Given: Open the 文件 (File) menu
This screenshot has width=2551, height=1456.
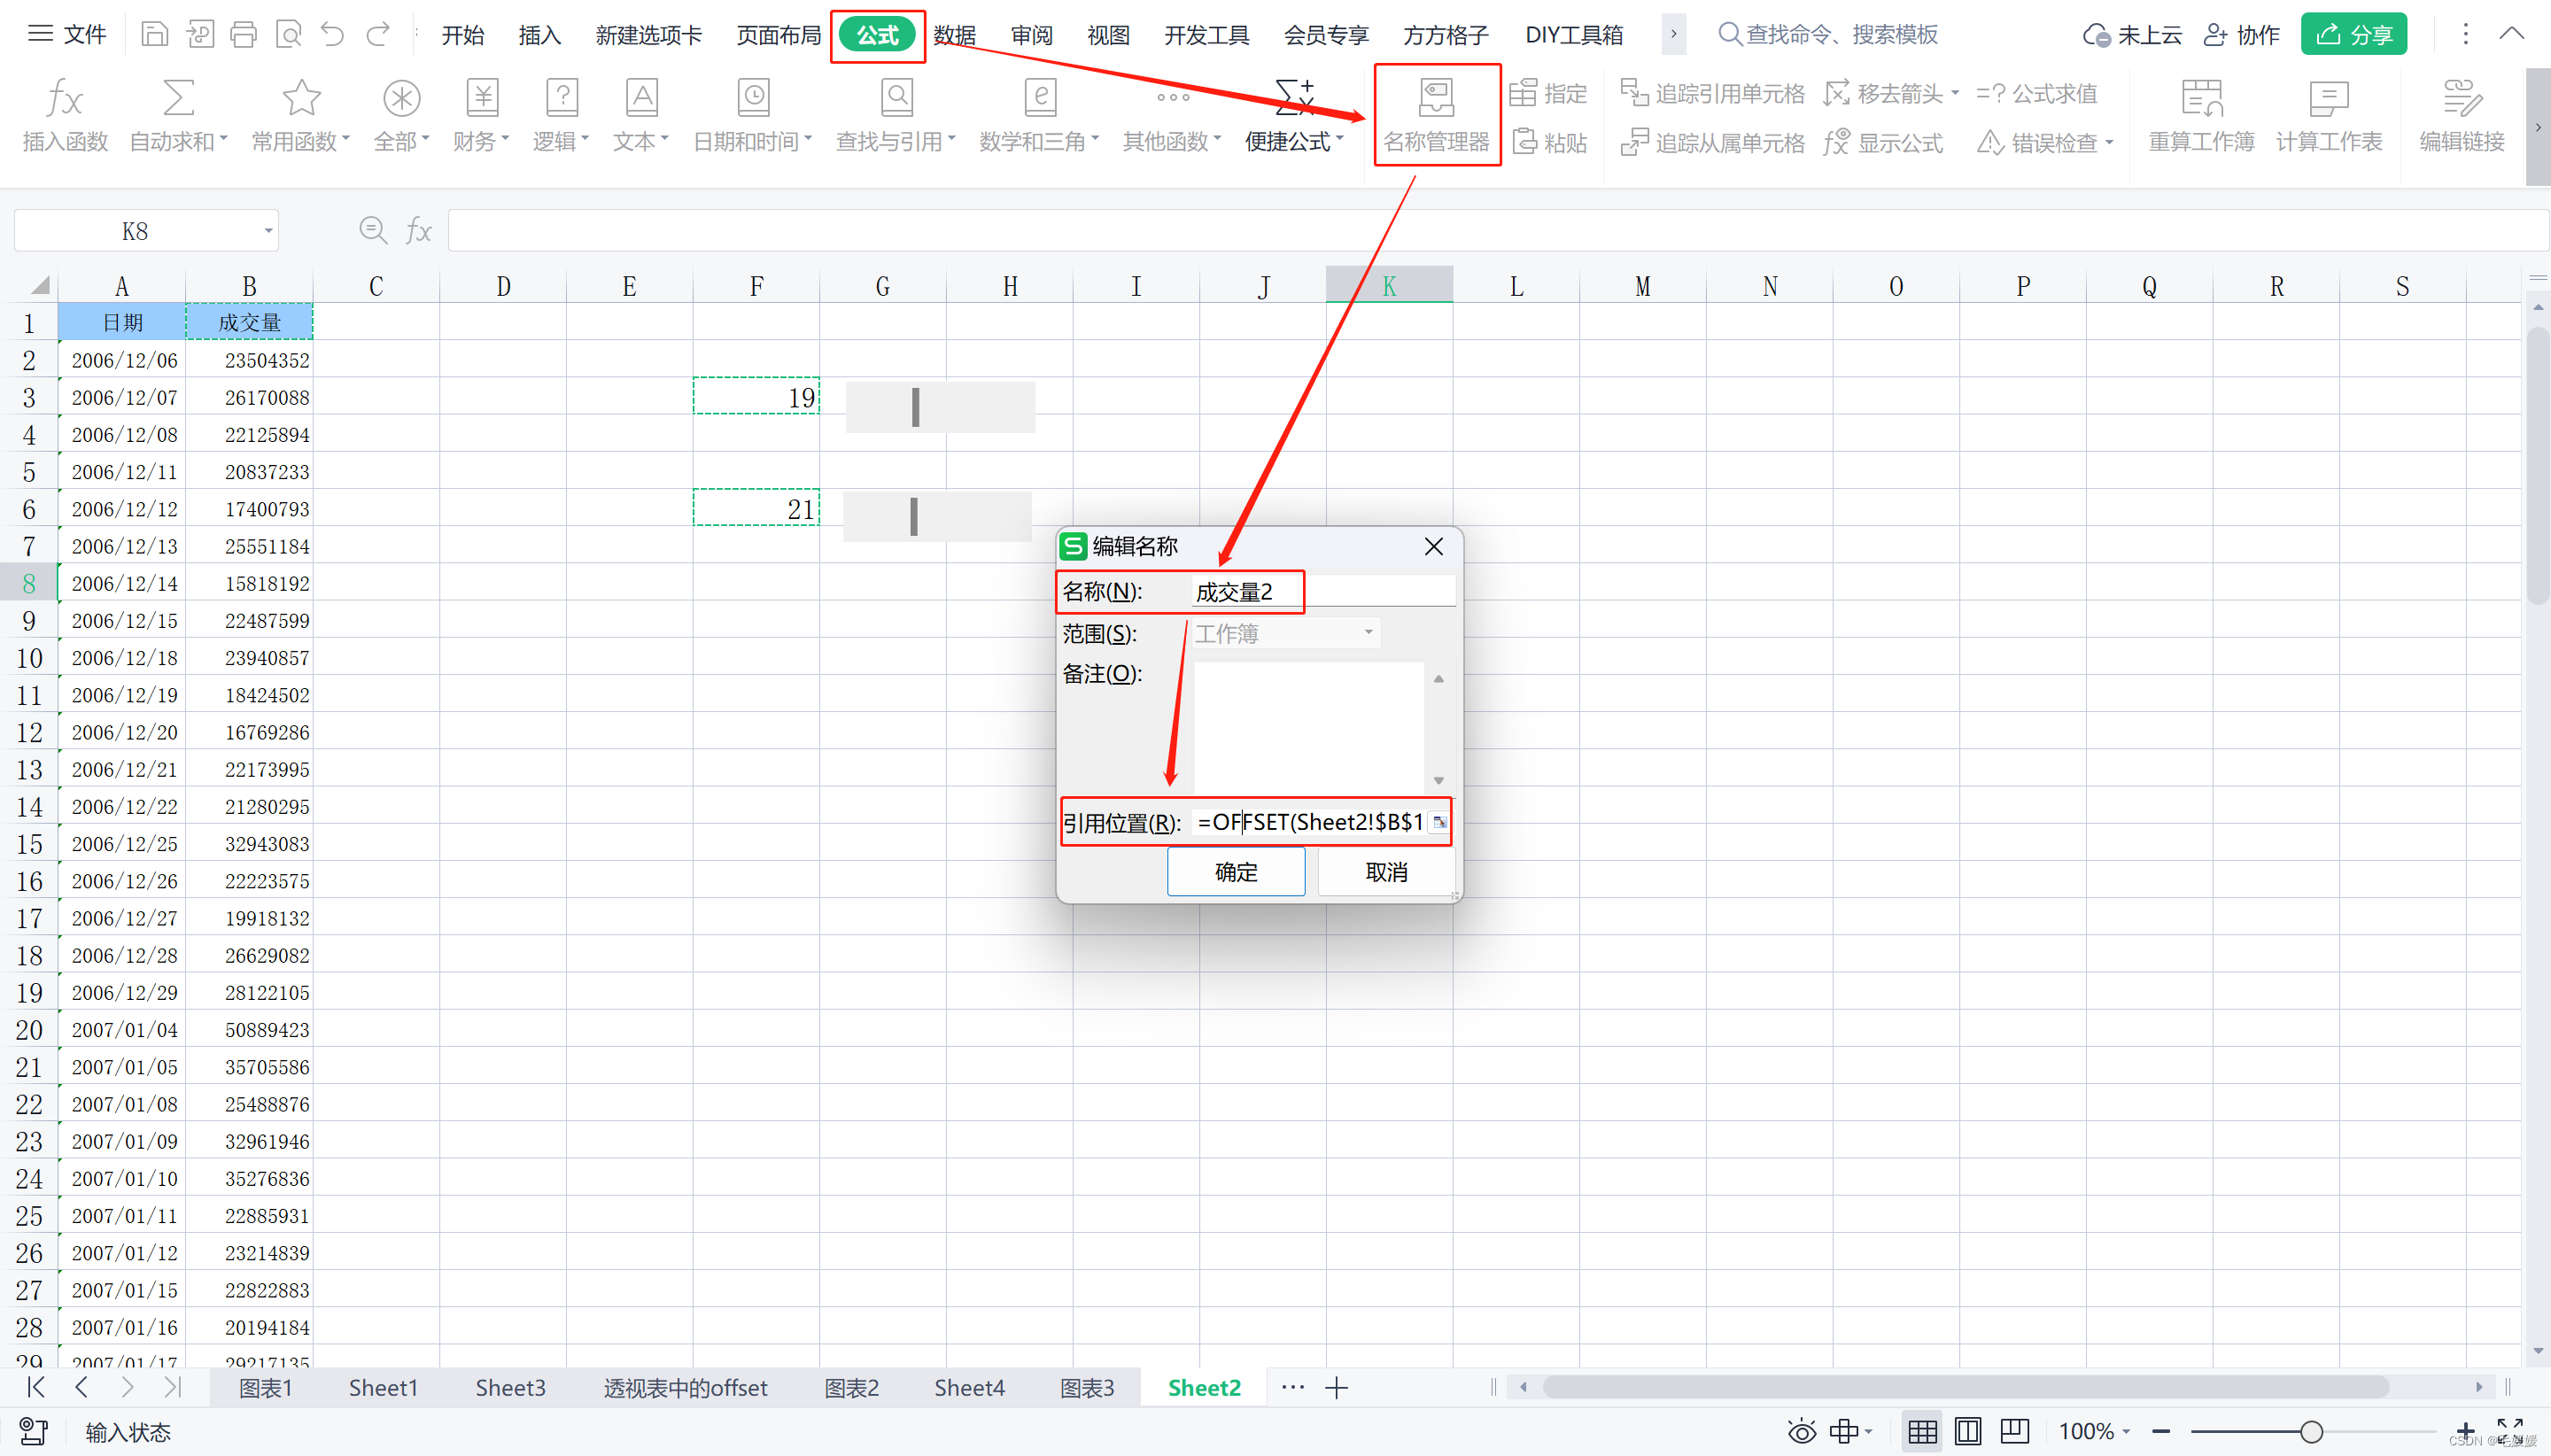Looking at the screenshot, I should 67,35.
